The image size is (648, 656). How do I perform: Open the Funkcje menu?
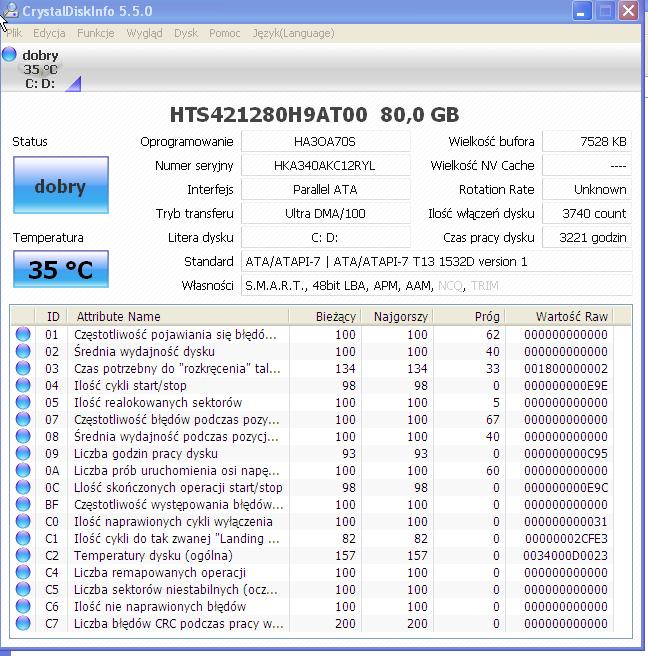pyautogui.click(x=95, y=33)
